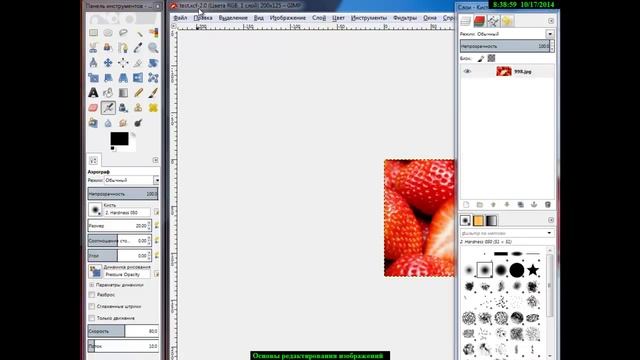The height and width of the screenshot is (360, 640).
Task: Adjust the Скорость slider
Action: click(123, 331)
